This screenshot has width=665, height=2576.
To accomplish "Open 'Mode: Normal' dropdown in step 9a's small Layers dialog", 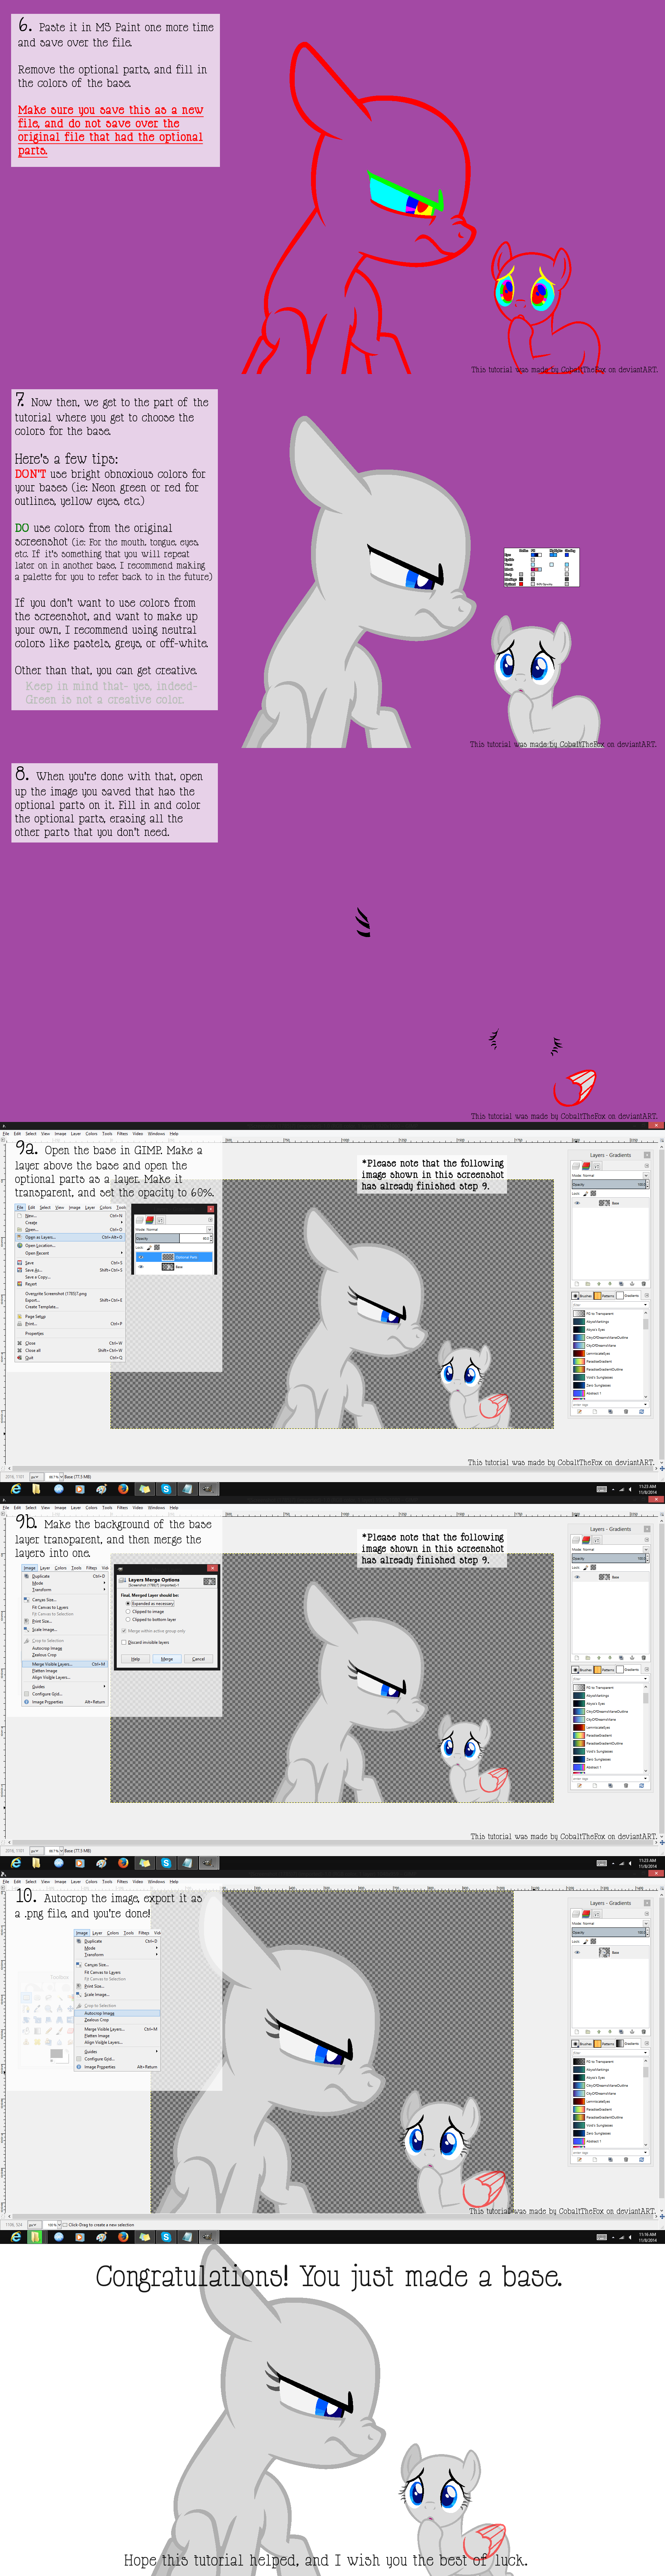I will pos(174,1230).
